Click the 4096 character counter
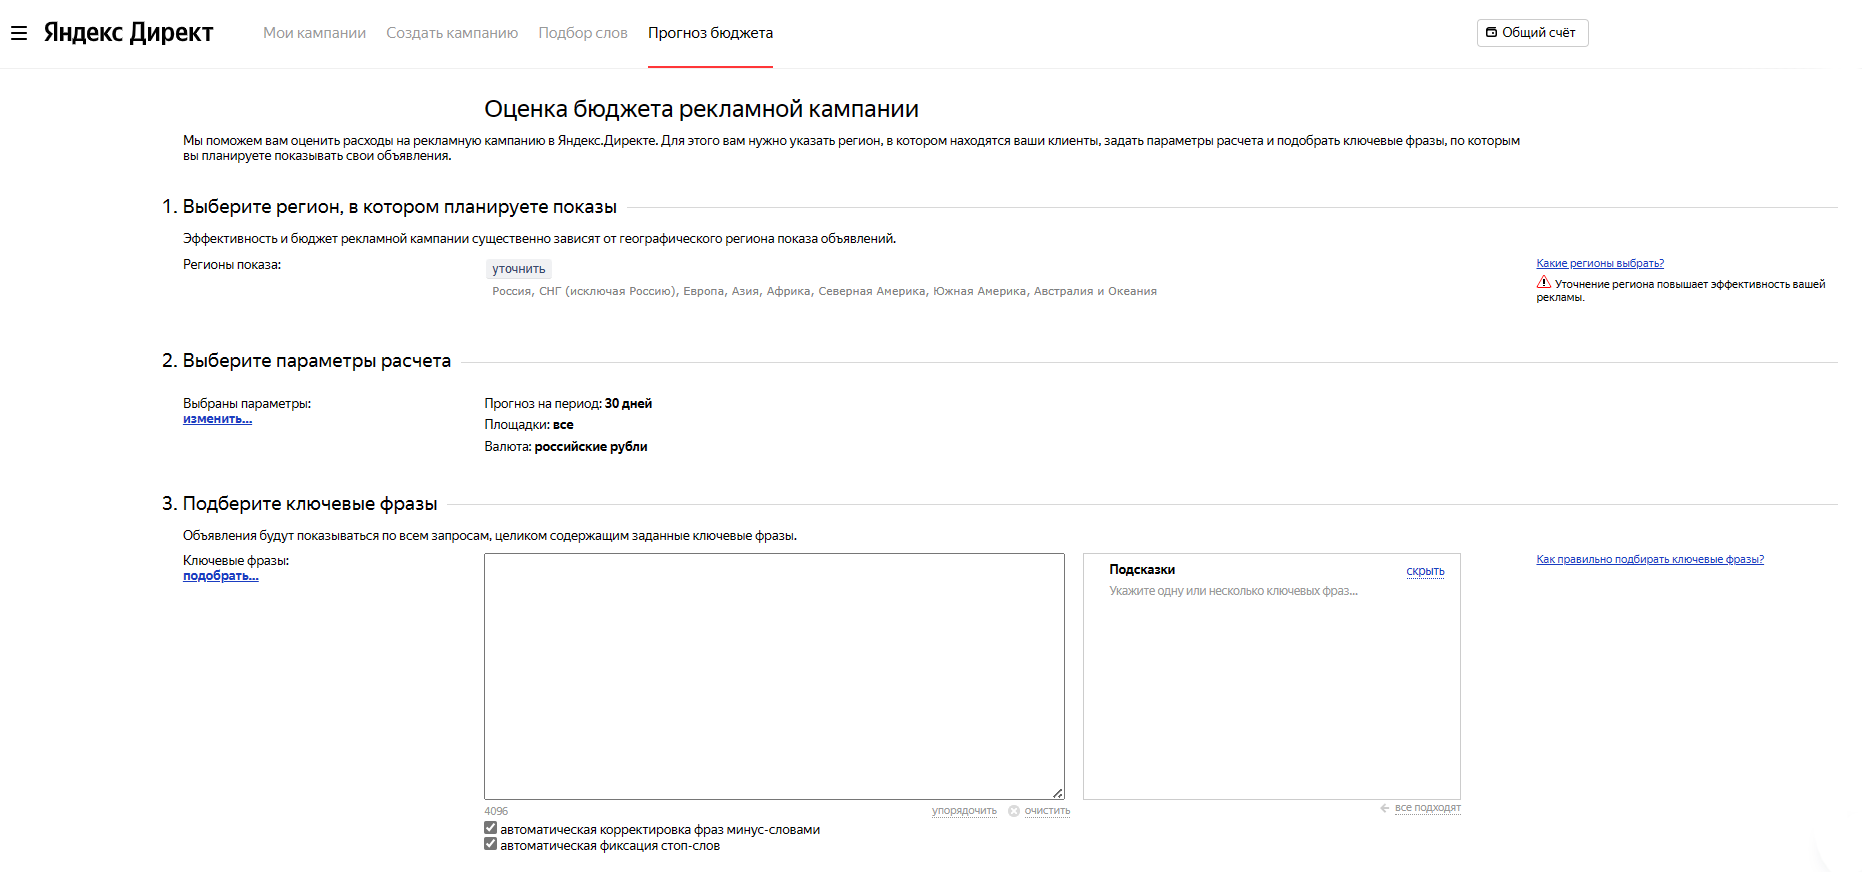 496,811
